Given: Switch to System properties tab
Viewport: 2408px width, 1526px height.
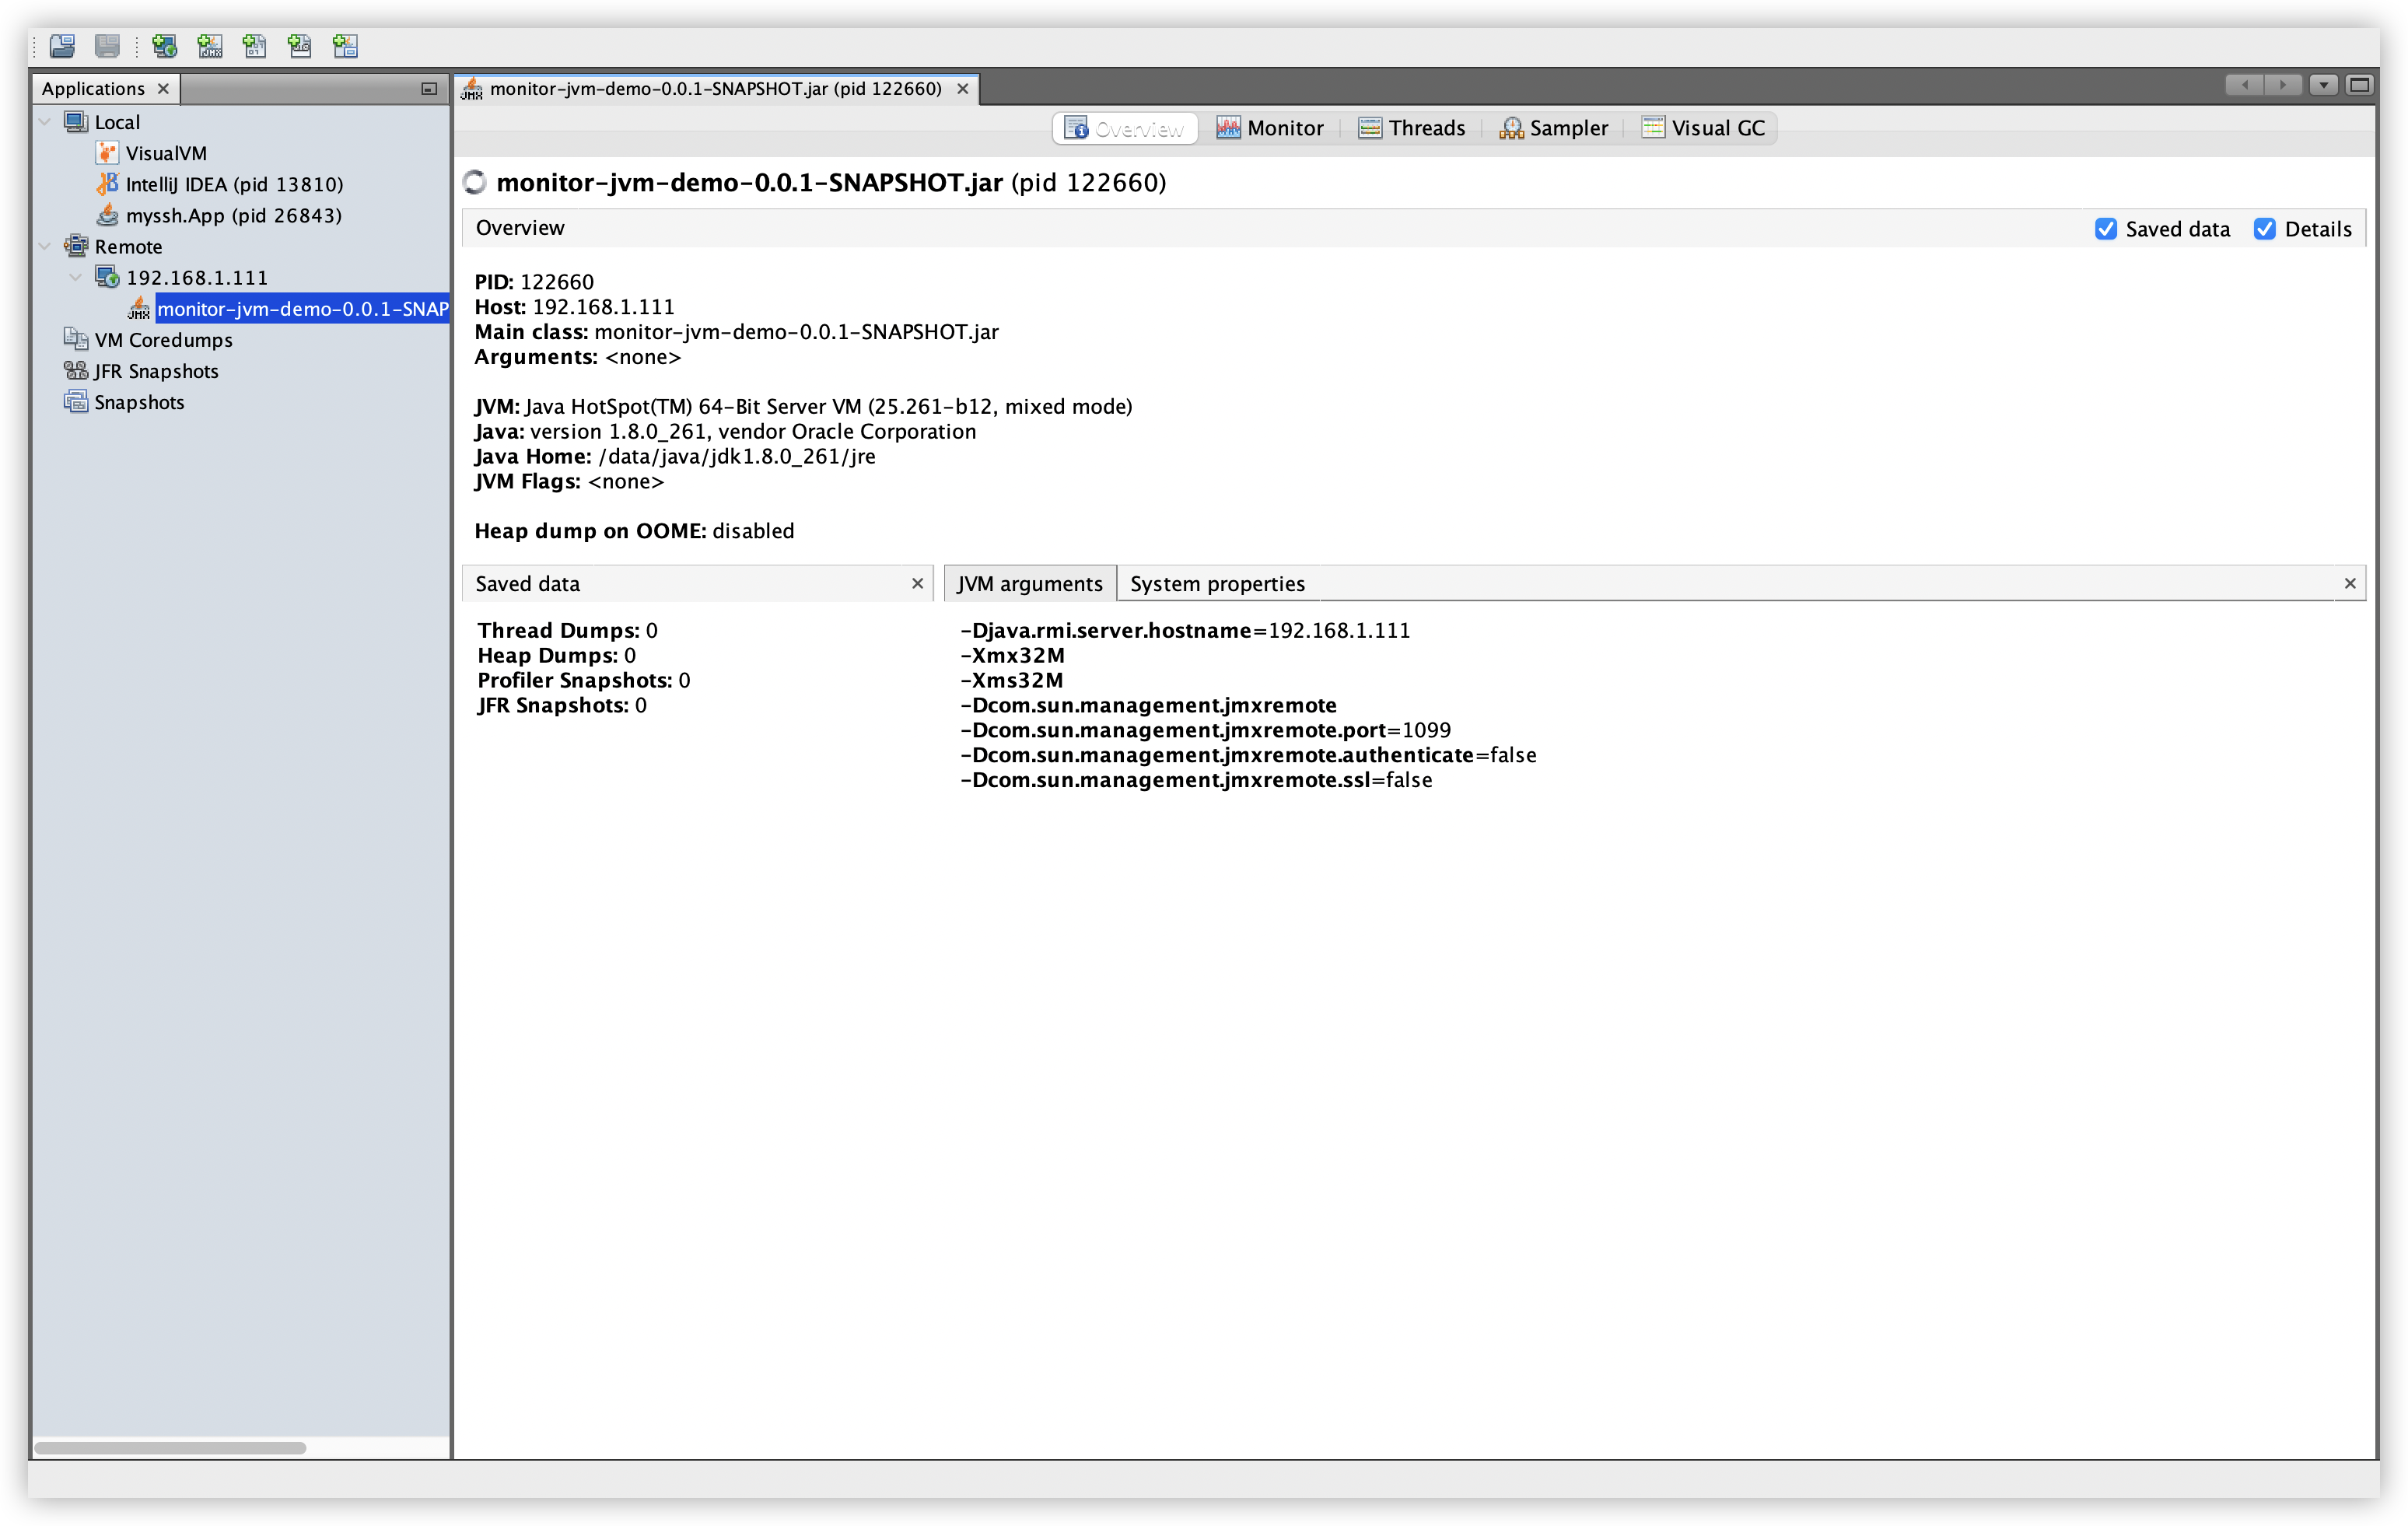Looking at the screenshot, I should (1217, 584).
